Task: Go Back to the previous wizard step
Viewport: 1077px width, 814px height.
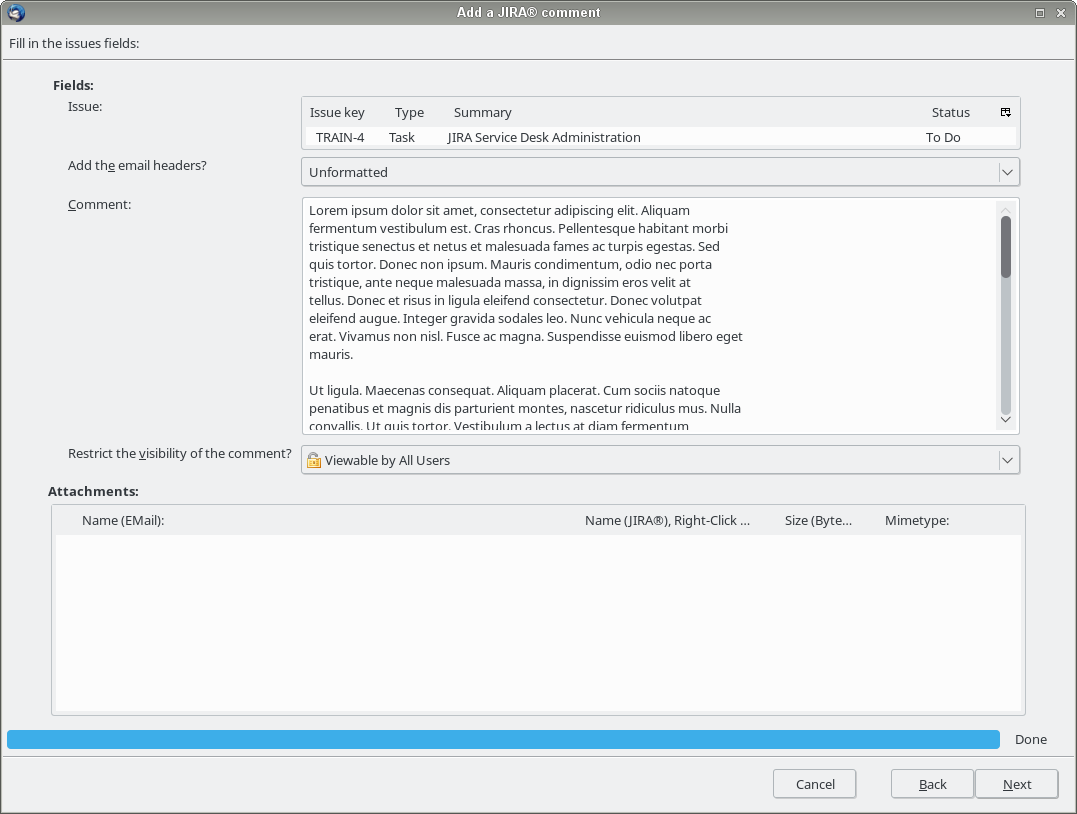Action: [x=932, y=784]
